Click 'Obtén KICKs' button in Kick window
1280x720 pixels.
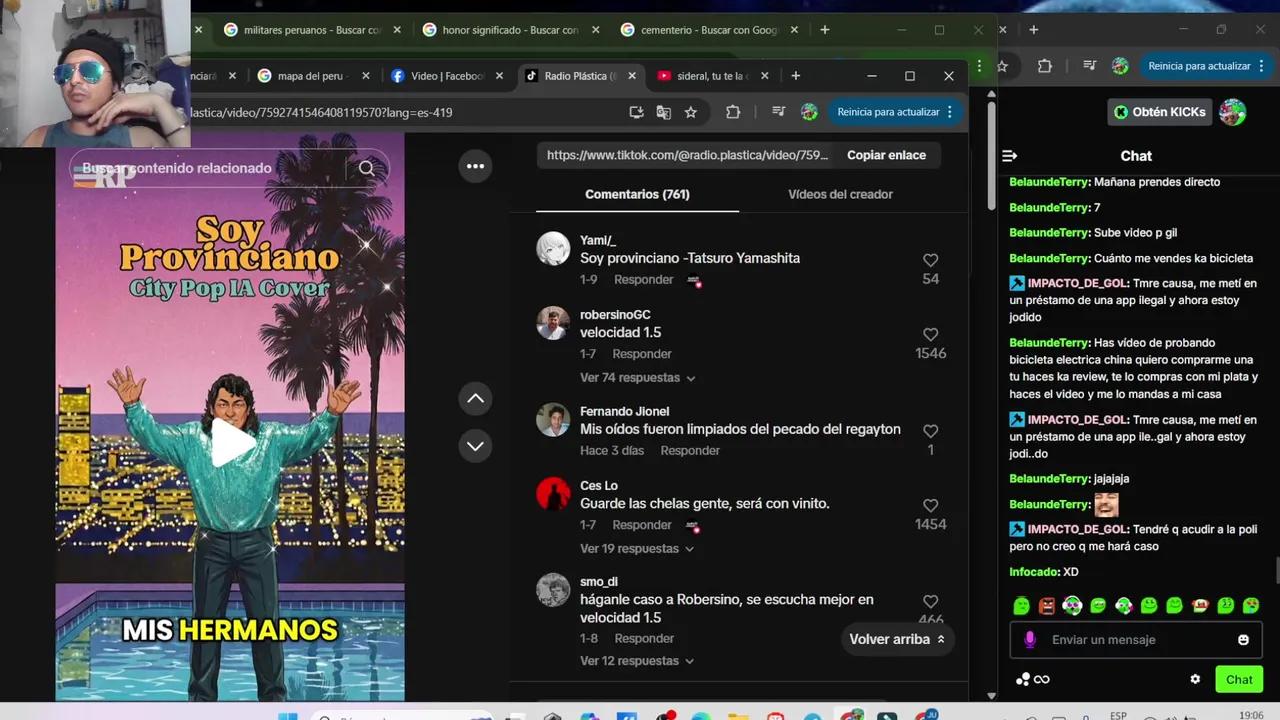[x=1159, y=112]
